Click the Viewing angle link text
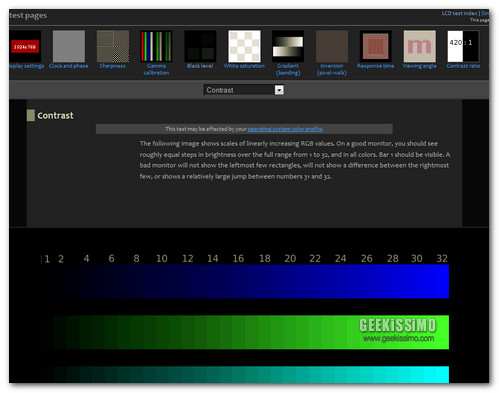This screenshot has width=499, height=393. [x=419, y=66]
